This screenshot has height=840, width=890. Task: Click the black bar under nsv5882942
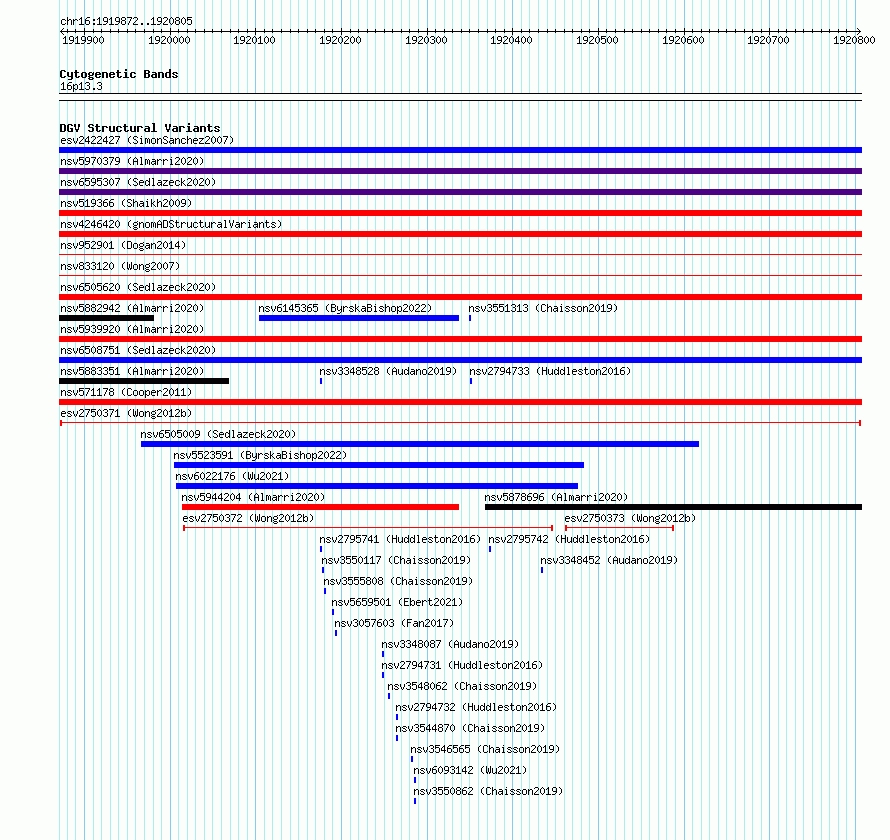coord(106,318)
